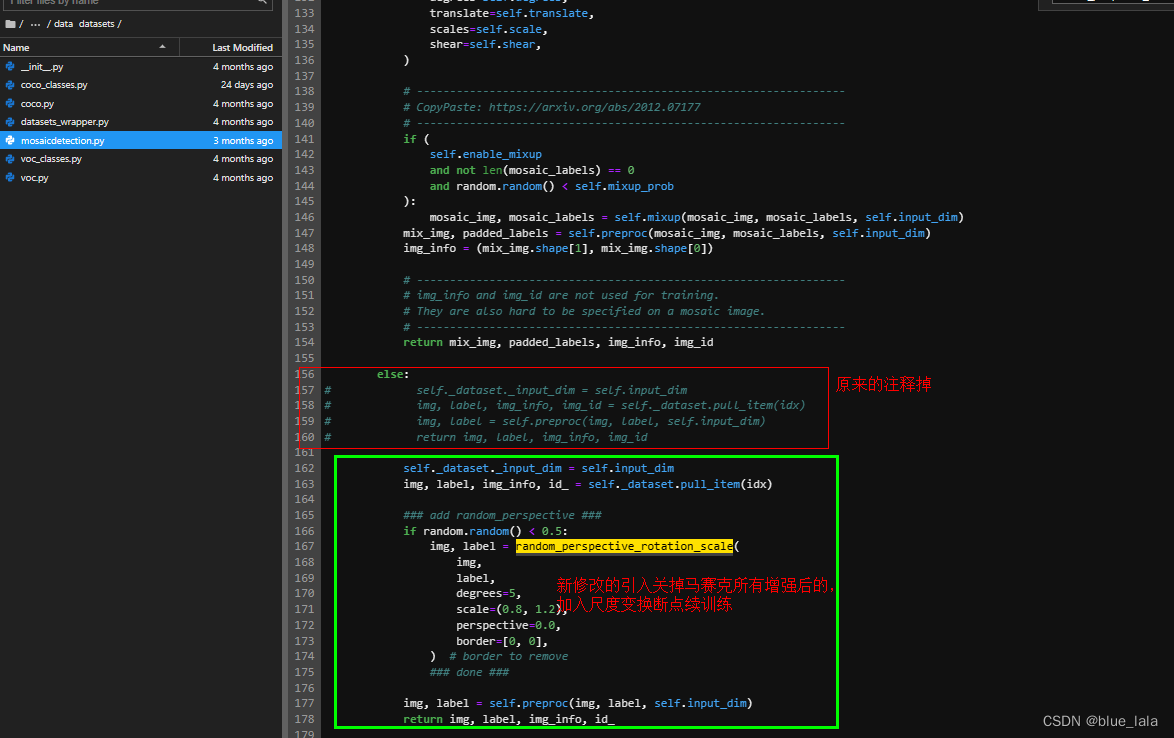The image size is (1174, 738).
Task: Click 'translate=self.translate,' on line 133
Action: pyautogui.click(x=511, y=13)
